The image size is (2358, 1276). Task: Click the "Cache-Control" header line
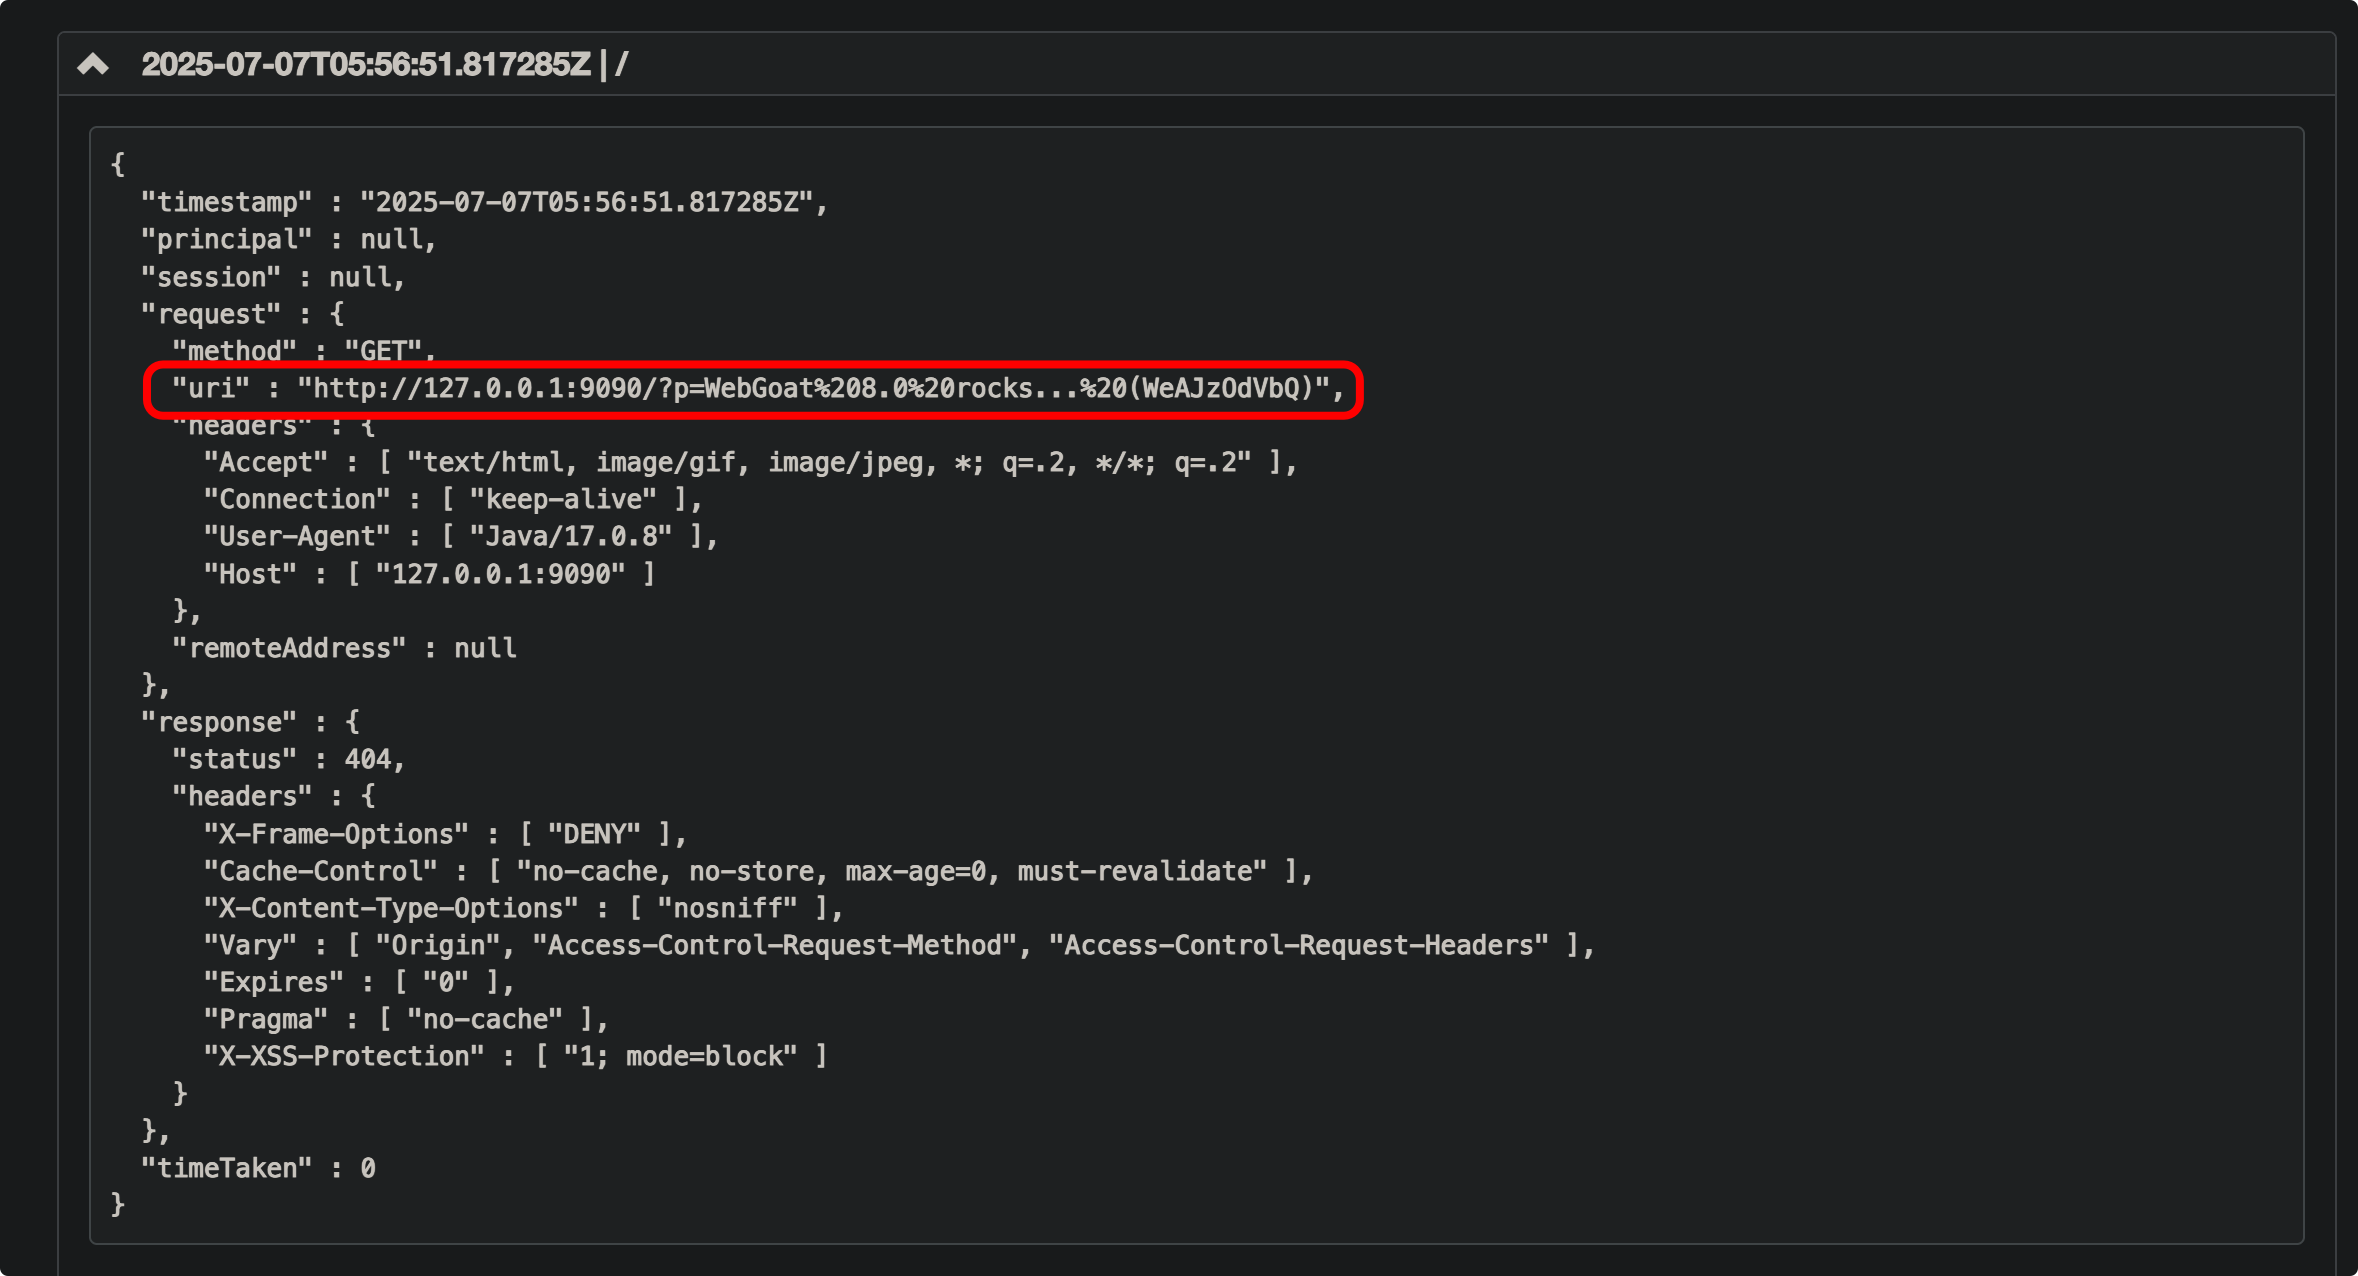pyautogui.click(x=758, y=871)
